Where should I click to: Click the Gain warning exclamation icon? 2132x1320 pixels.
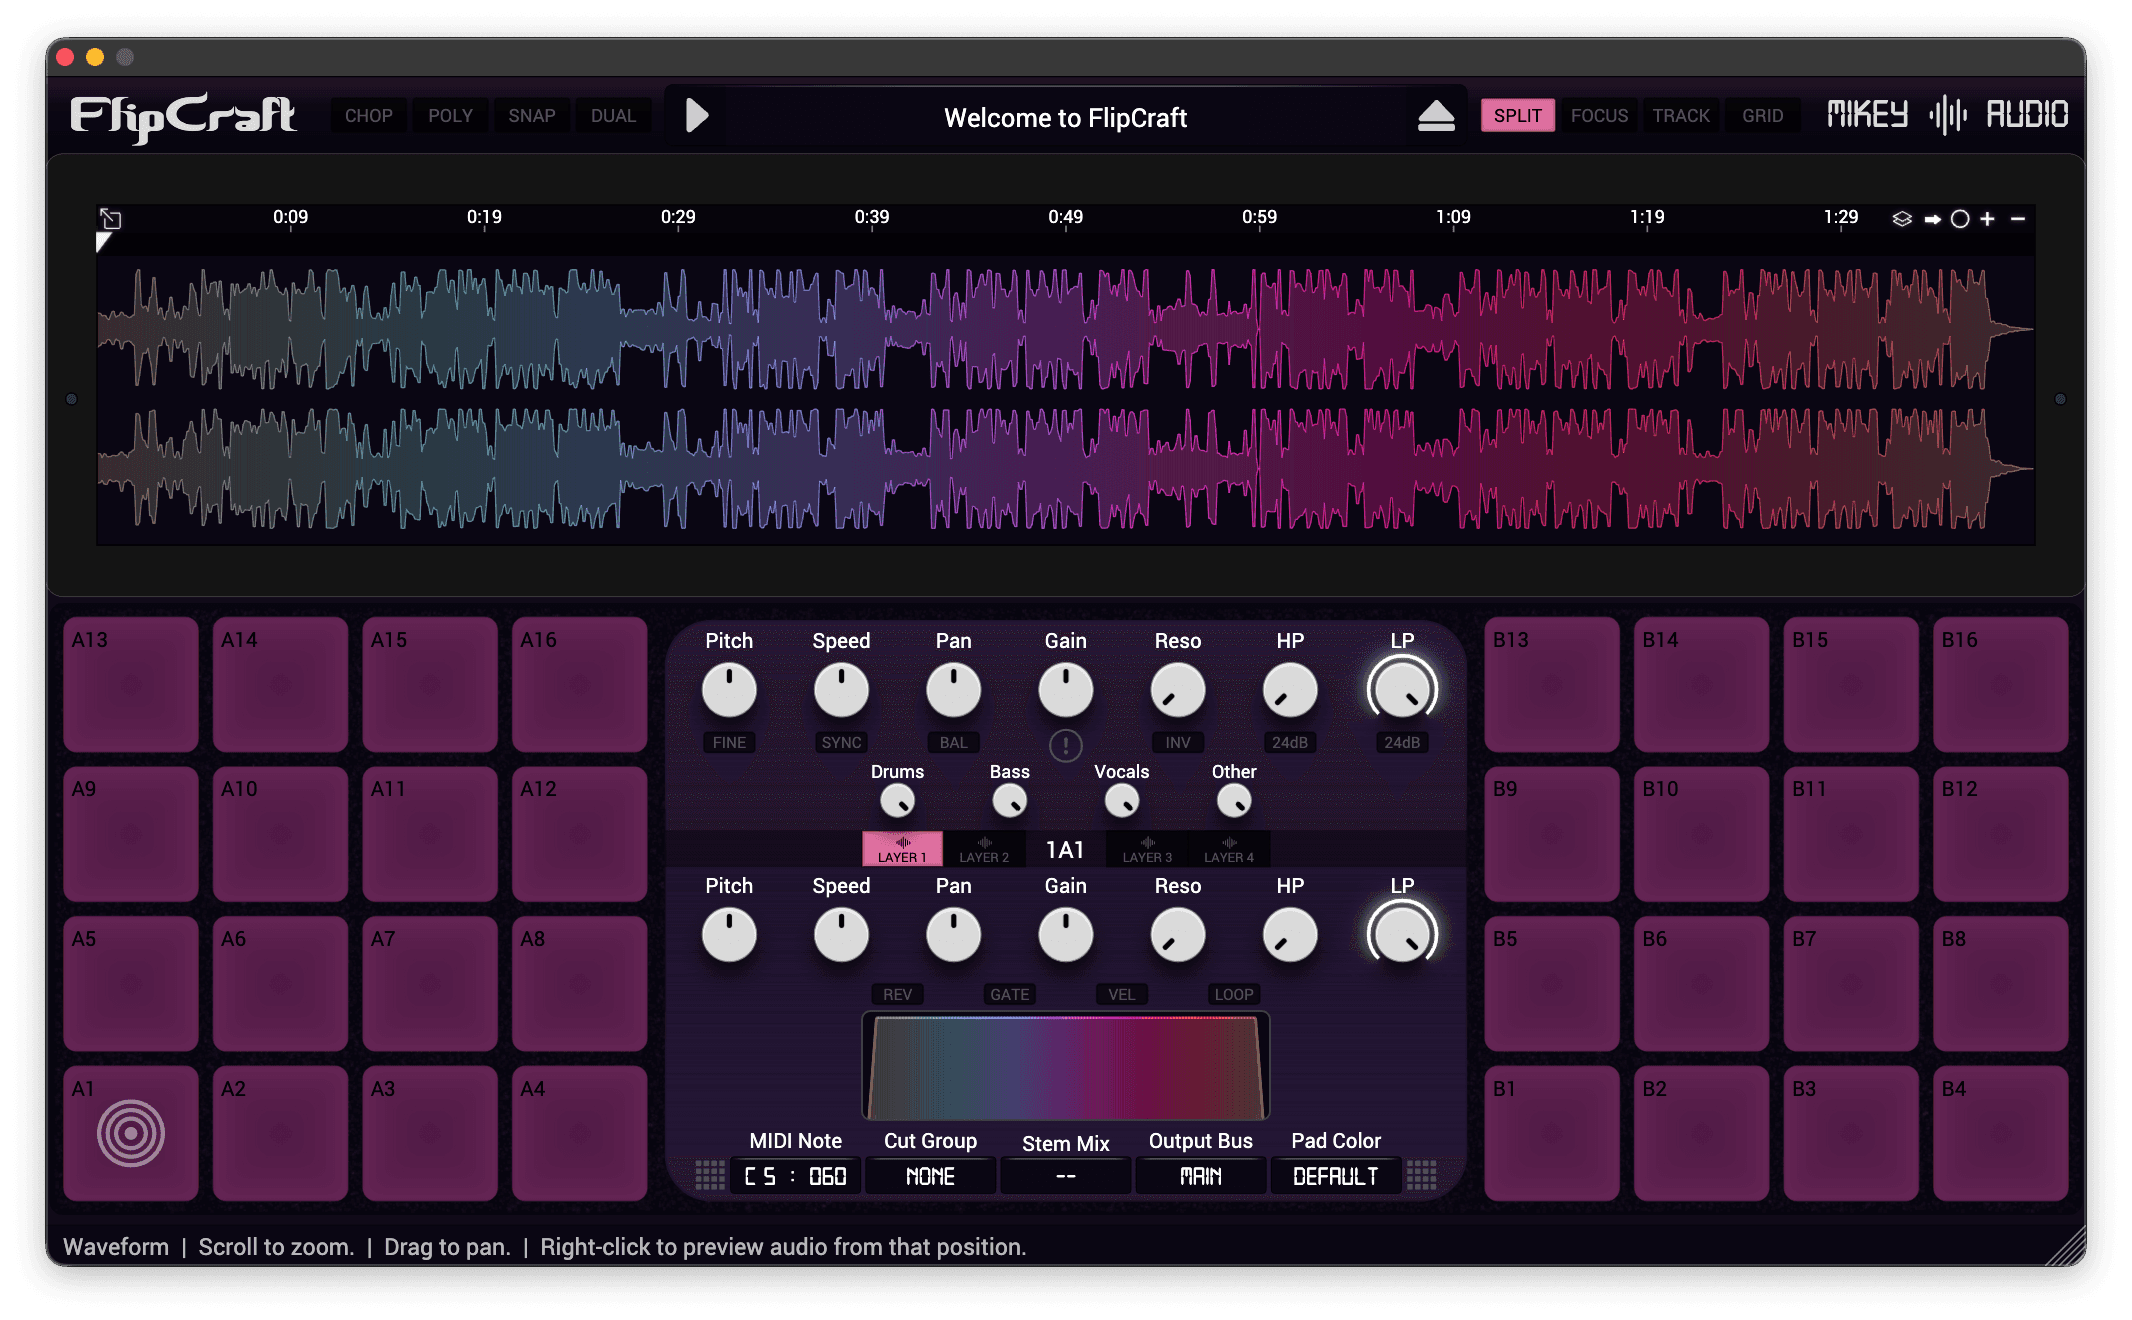point(1065,745)
